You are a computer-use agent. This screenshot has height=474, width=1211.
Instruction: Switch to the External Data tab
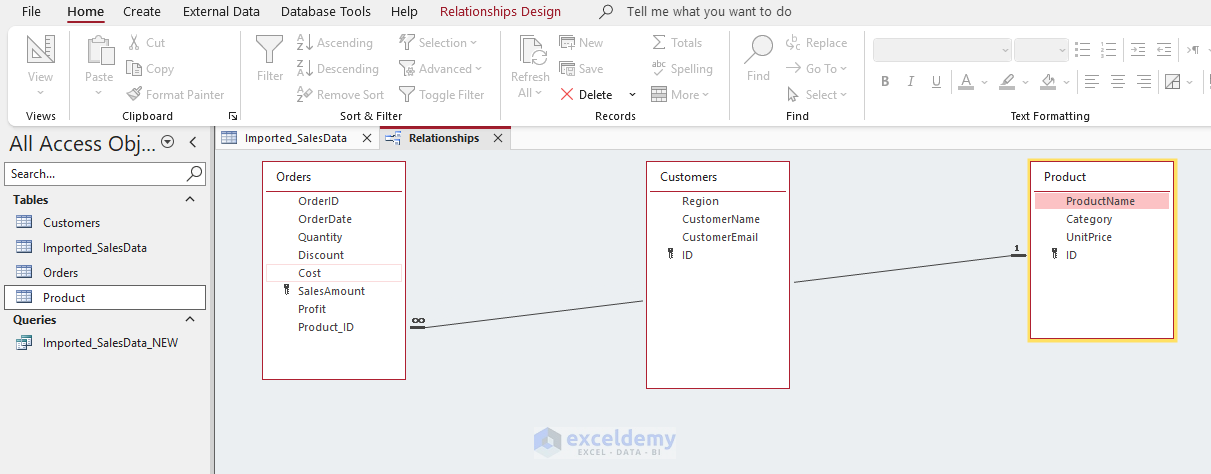pyautogui.click(x=221, y=12)
